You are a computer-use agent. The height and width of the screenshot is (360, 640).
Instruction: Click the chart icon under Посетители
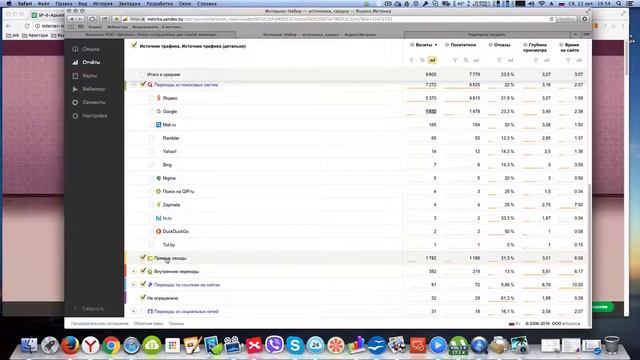click(476, 60)
